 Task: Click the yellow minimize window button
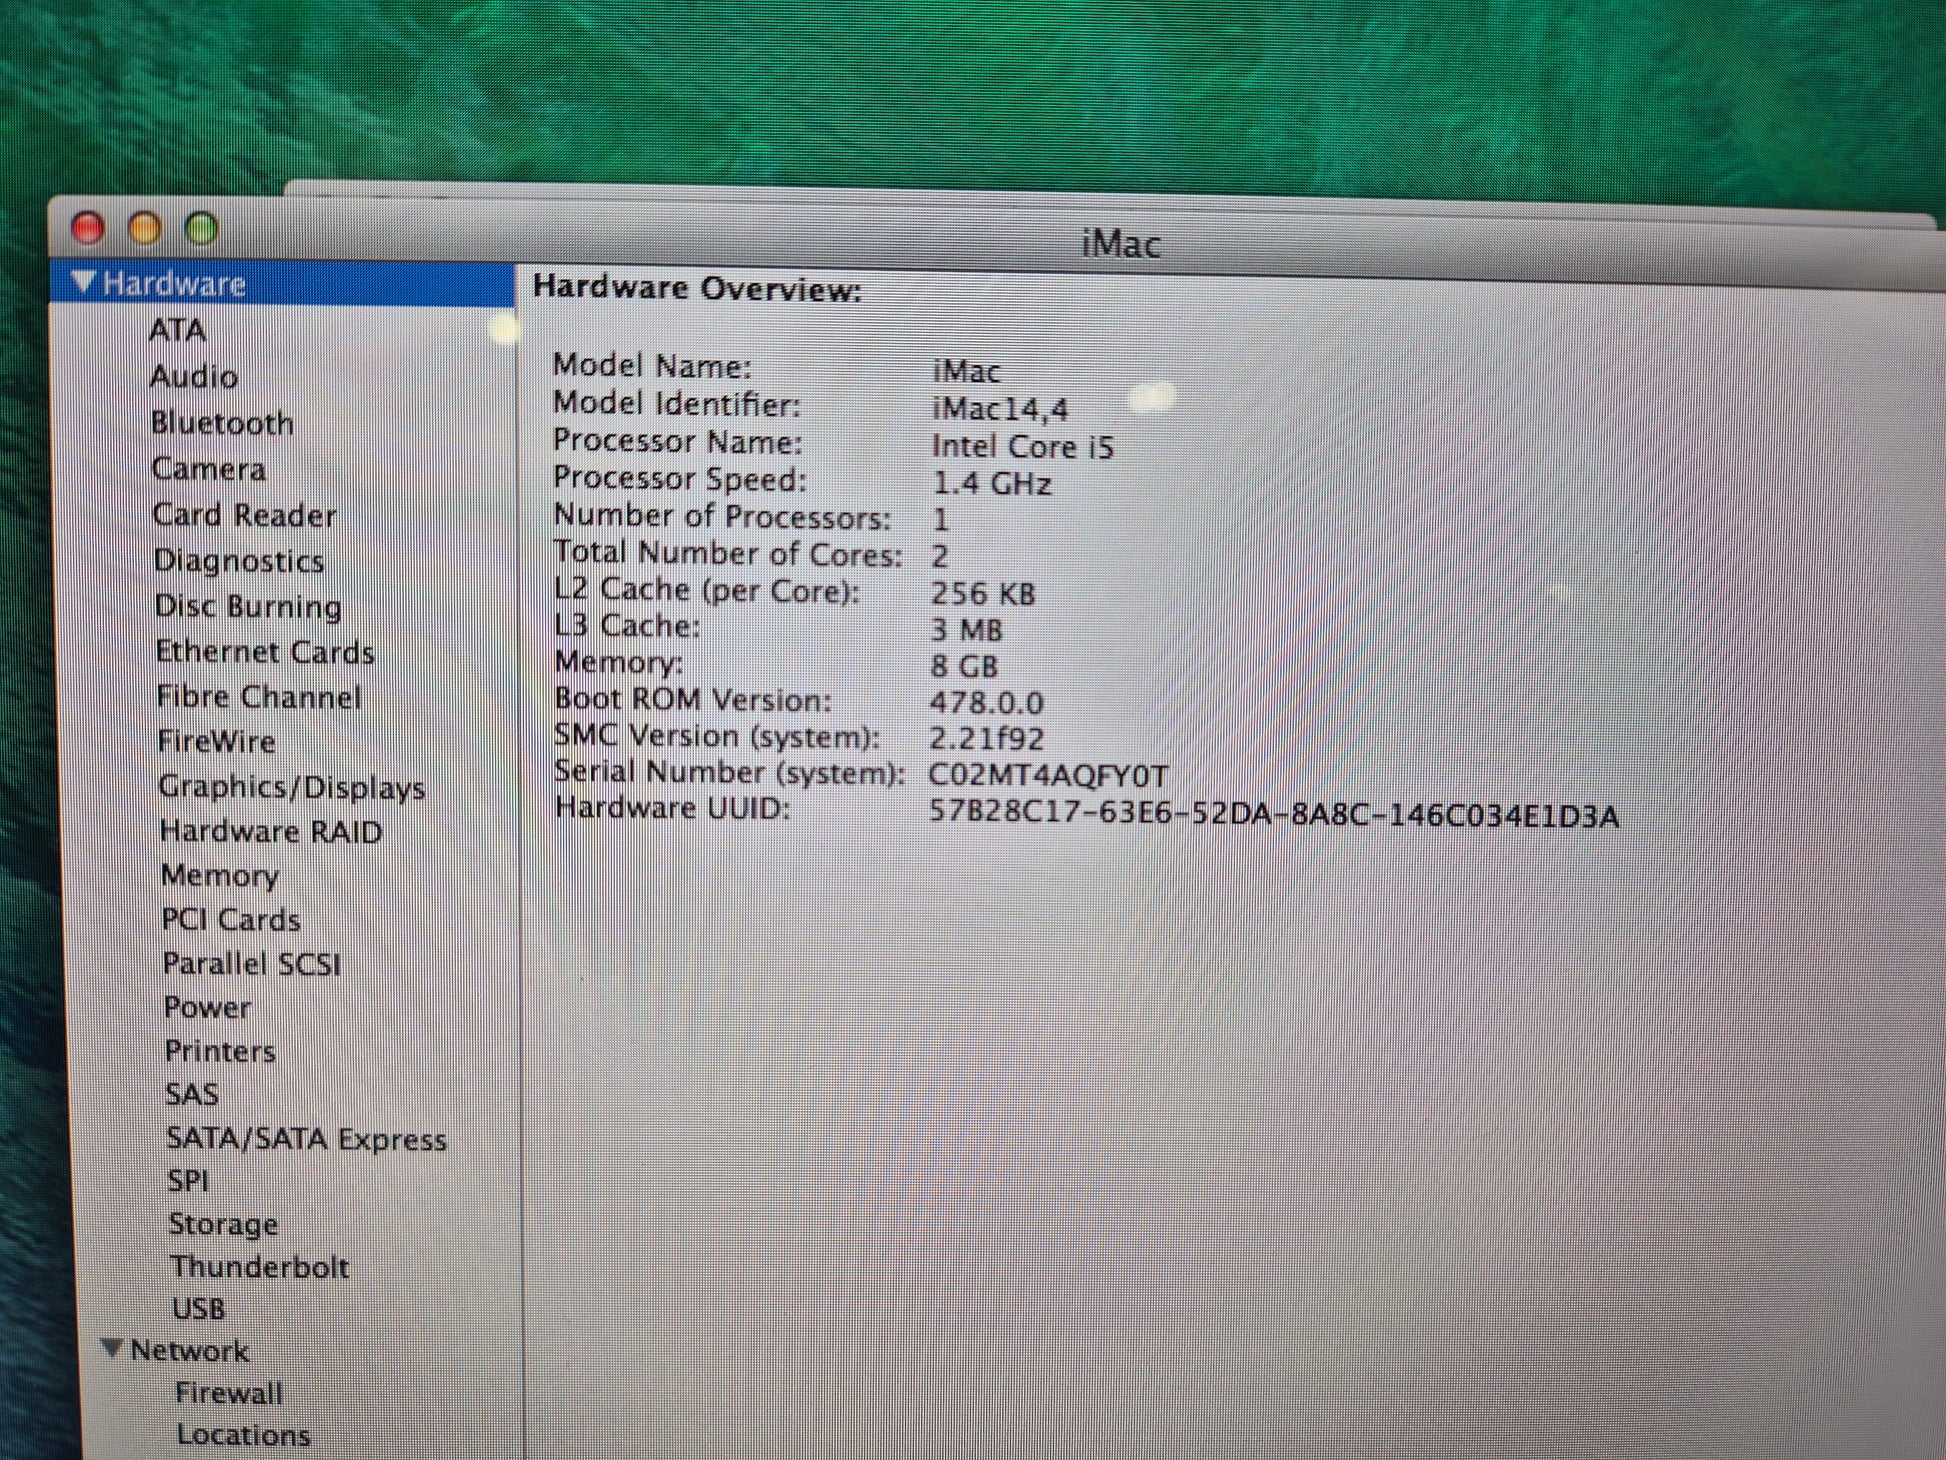145,228
